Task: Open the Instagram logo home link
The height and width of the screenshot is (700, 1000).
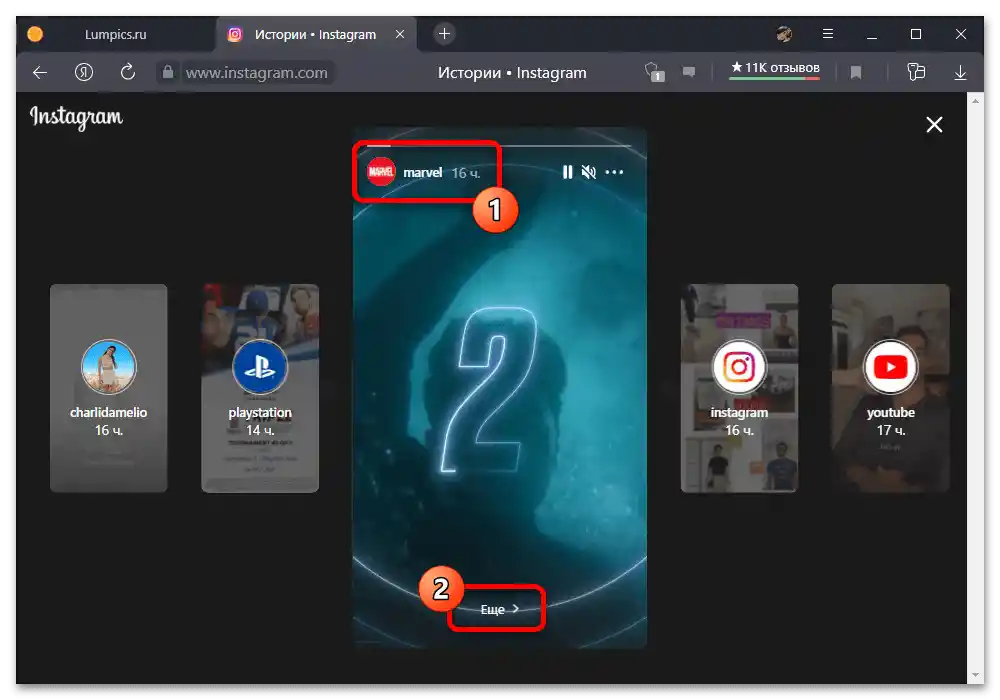Action: (76, 117)
